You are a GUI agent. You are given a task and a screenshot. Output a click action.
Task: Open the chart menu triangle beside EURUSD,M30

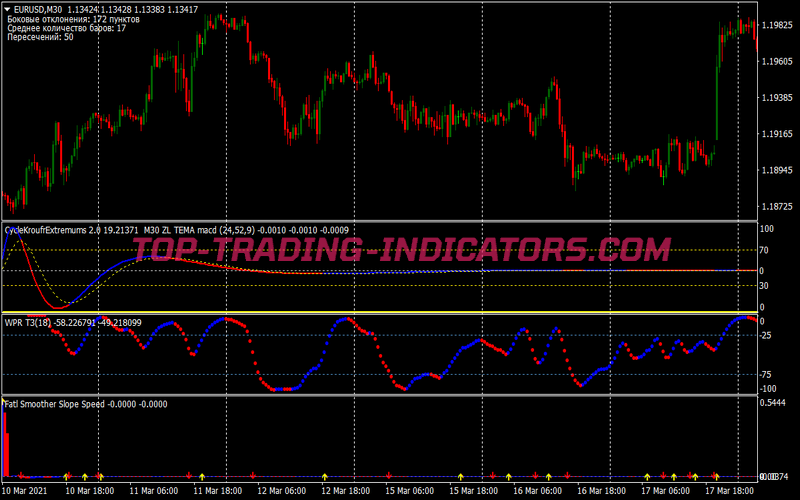coord(7,9)
